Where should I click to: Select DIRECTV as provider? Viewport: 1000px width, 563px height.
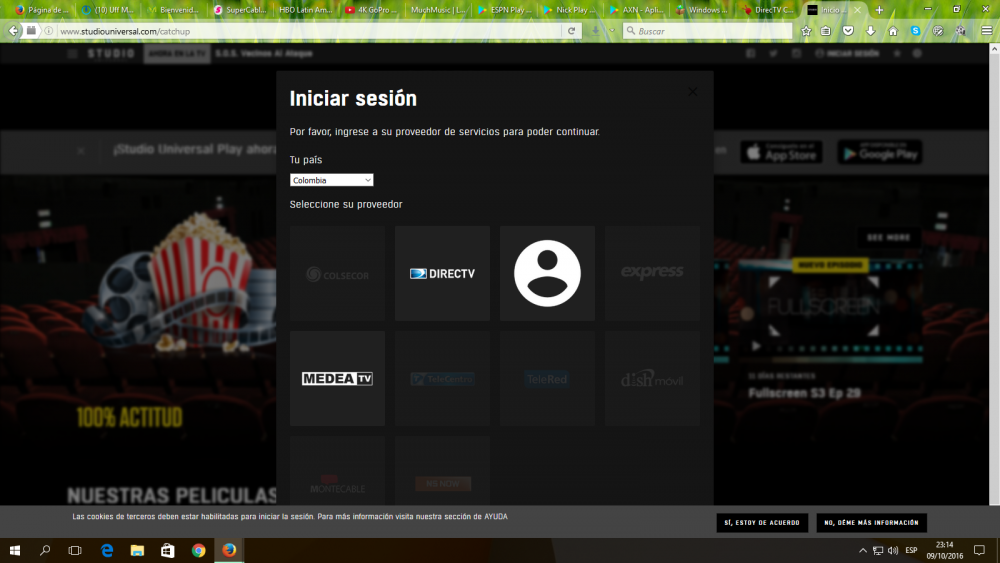442,273
